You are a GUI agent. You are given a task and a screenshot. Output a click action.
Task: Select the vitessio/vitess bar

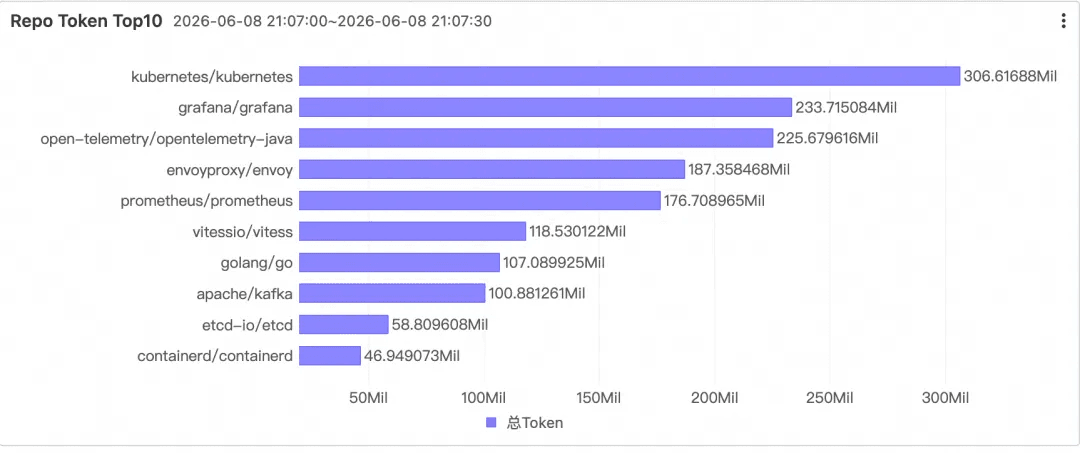point(413,231)
